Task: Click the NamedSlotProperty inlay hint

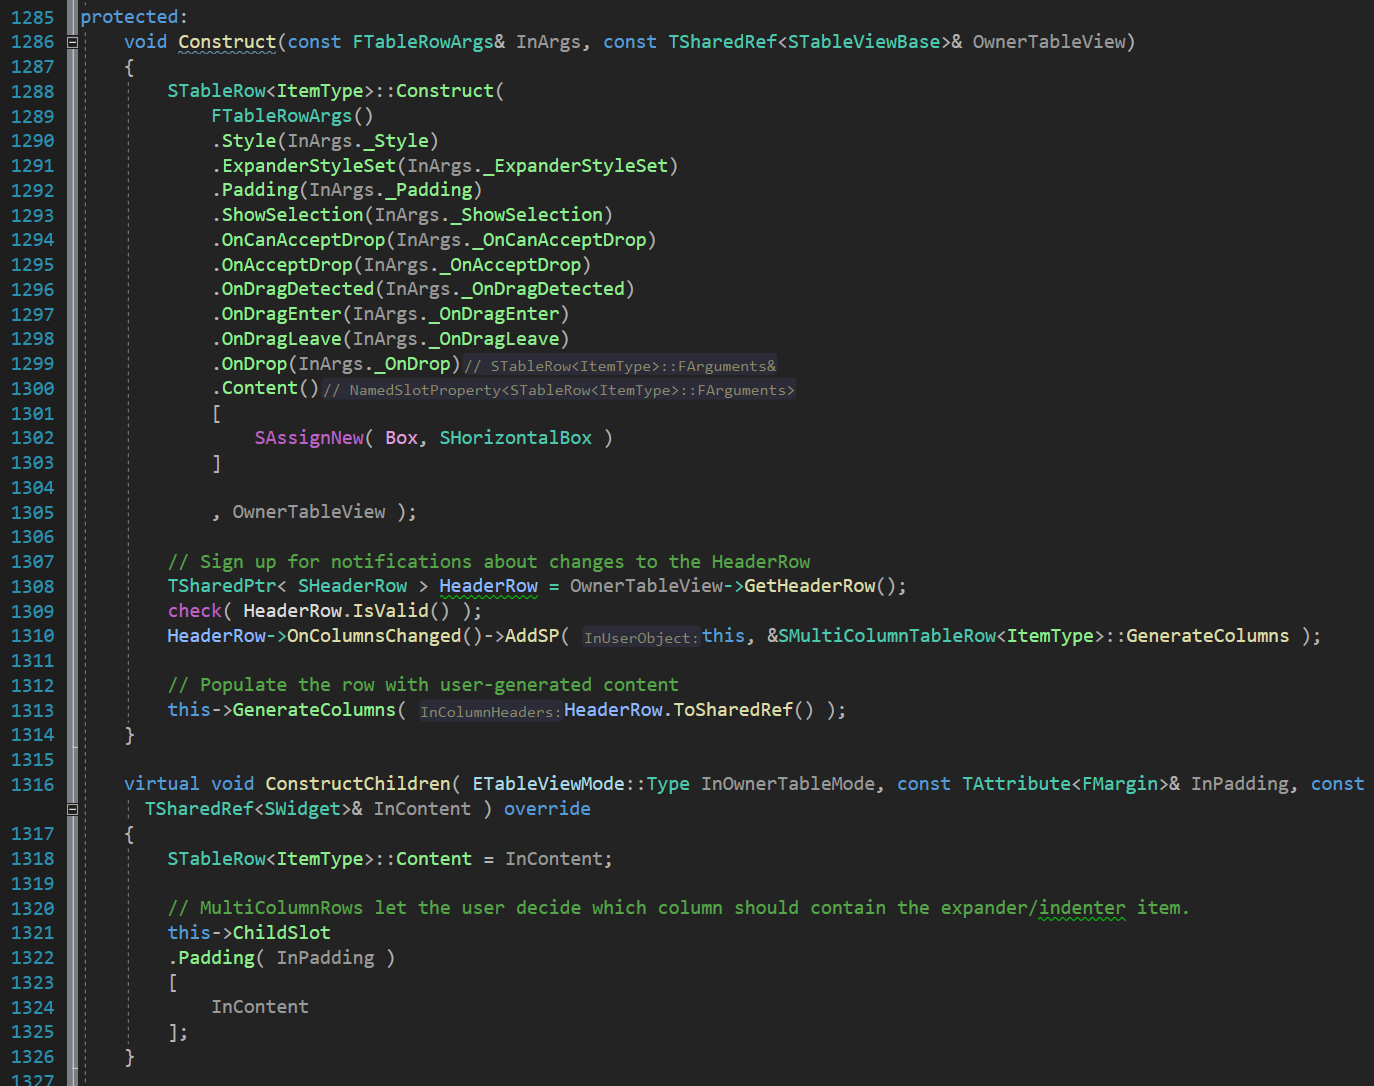Action: [559, 390]
